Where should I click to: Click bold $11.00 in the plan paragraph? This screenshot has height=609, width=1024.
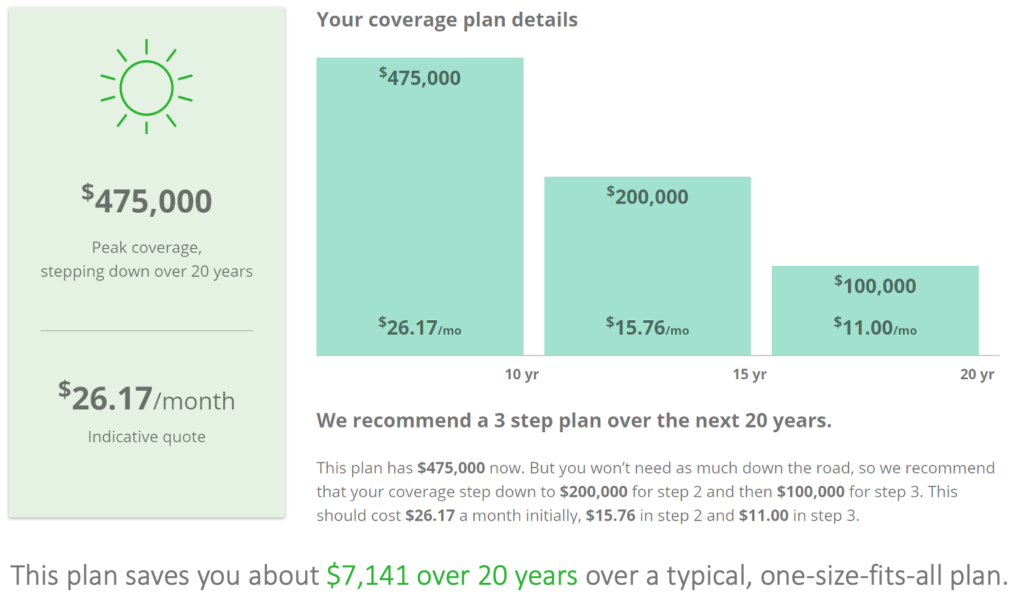[763, 516]
